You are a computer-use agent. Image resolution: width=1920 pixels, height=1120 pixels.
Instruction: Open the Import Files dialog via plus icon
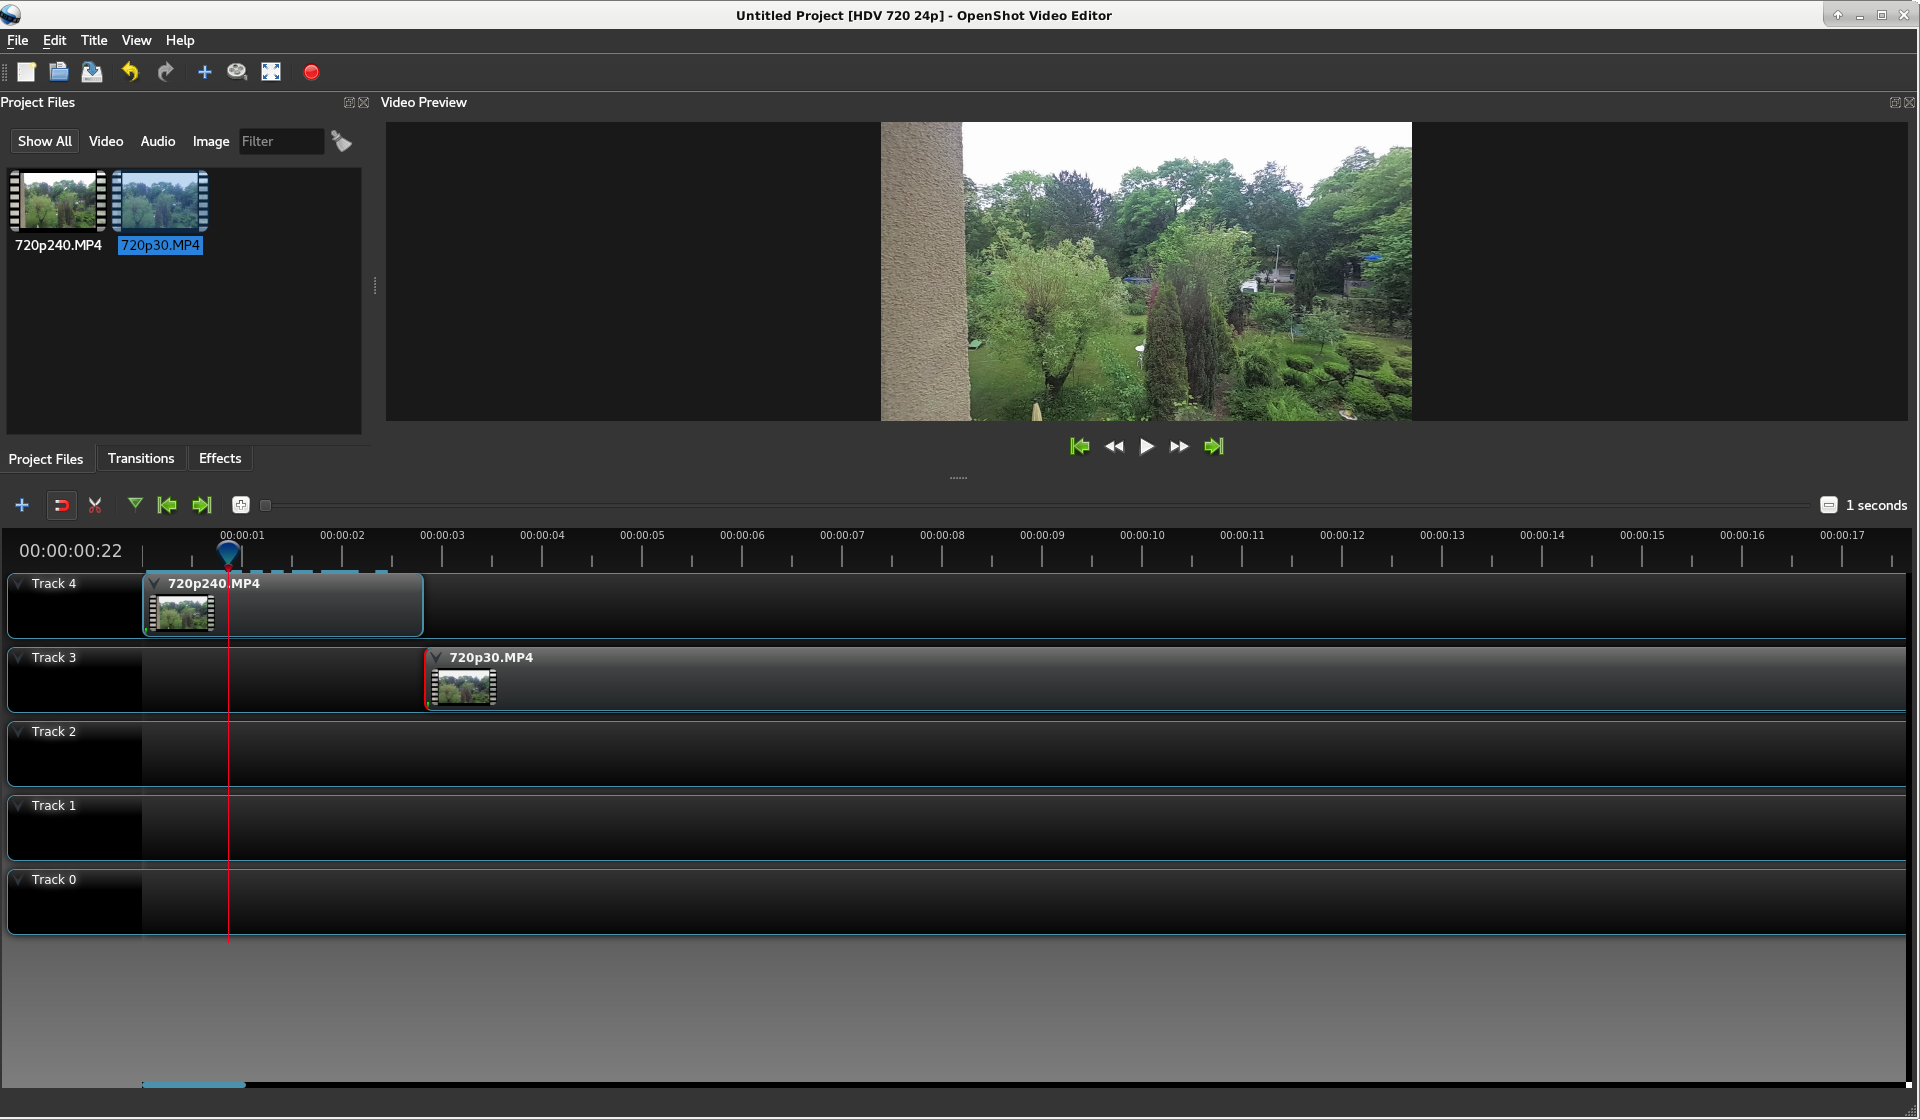(x=204, y=71)
